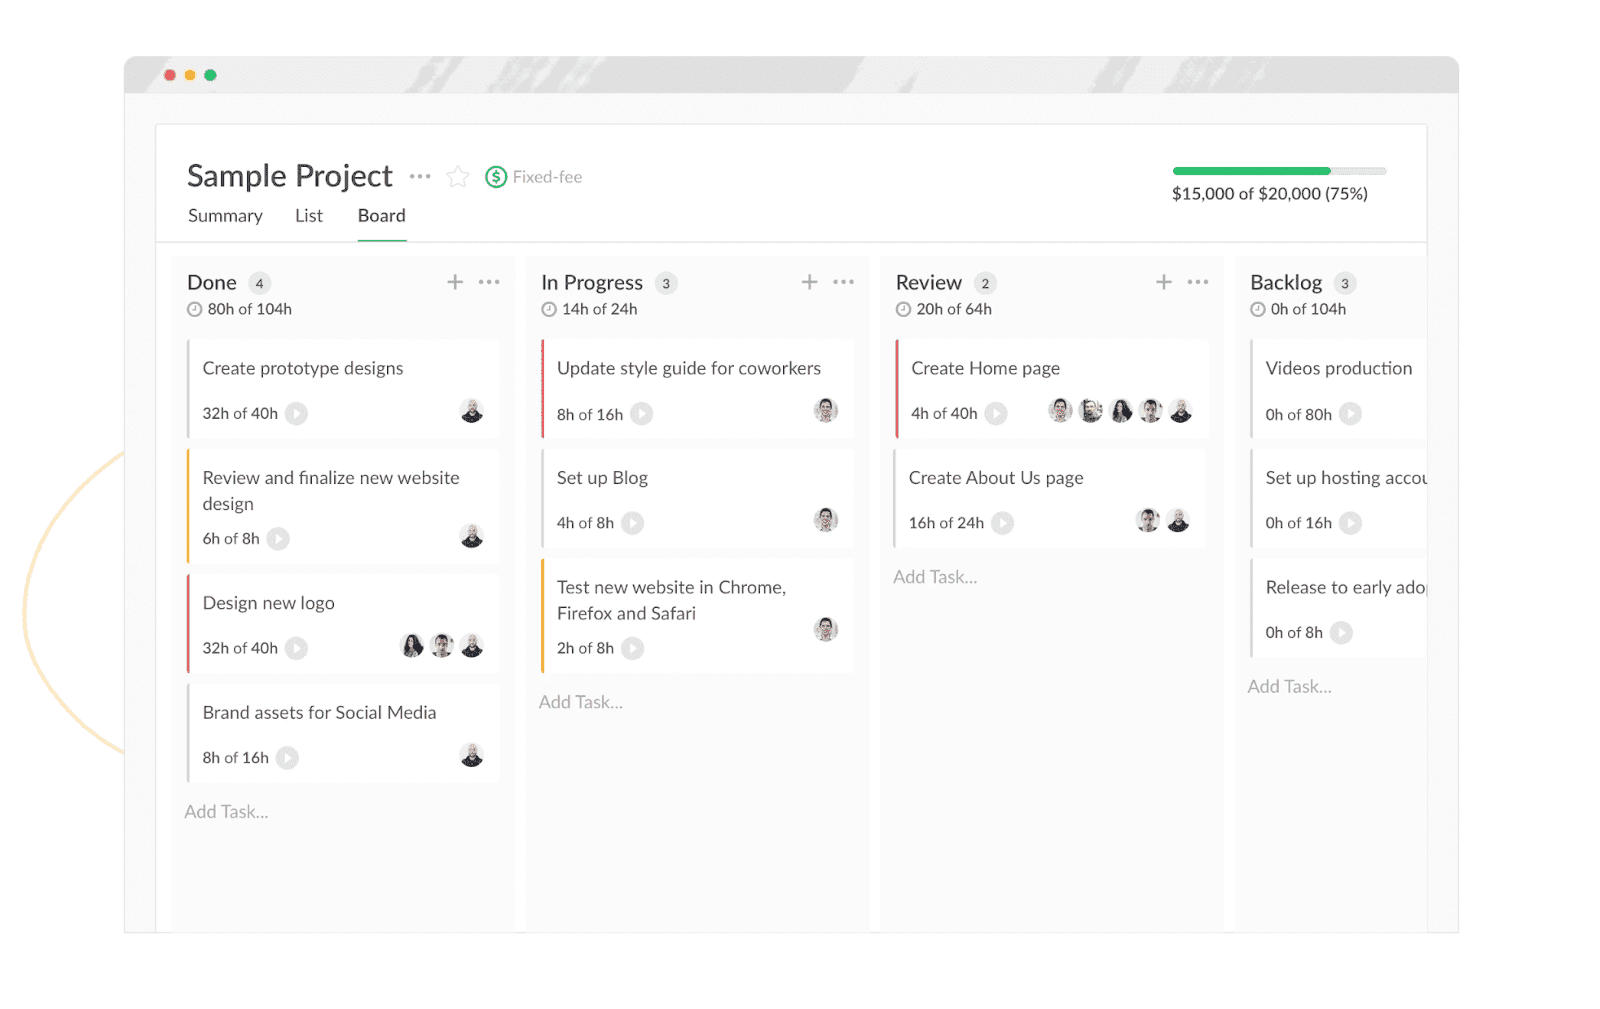Open Review column options menu
Image resolution: width=1600 pixels, height=1009 pixels.
[x=1198, y=282]
